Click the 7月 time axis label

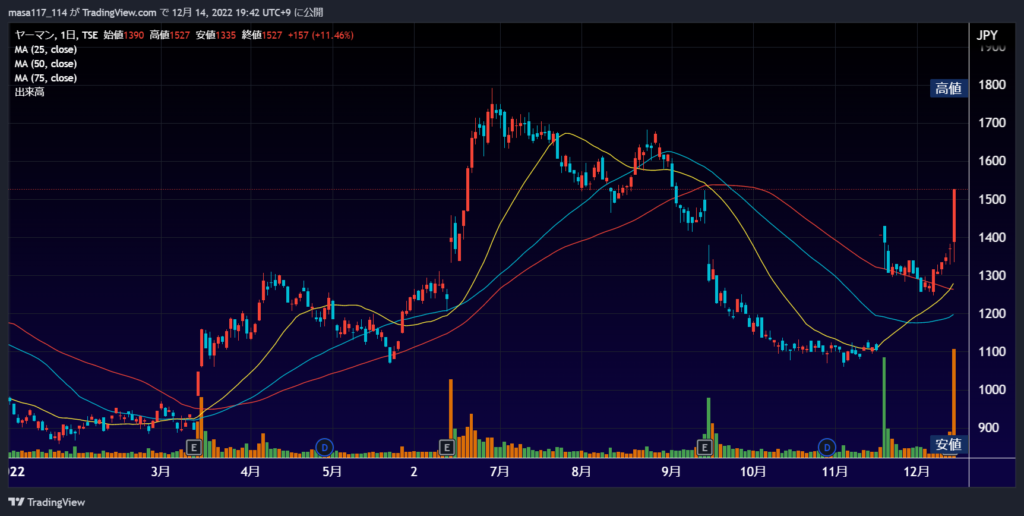pos(500,472)
